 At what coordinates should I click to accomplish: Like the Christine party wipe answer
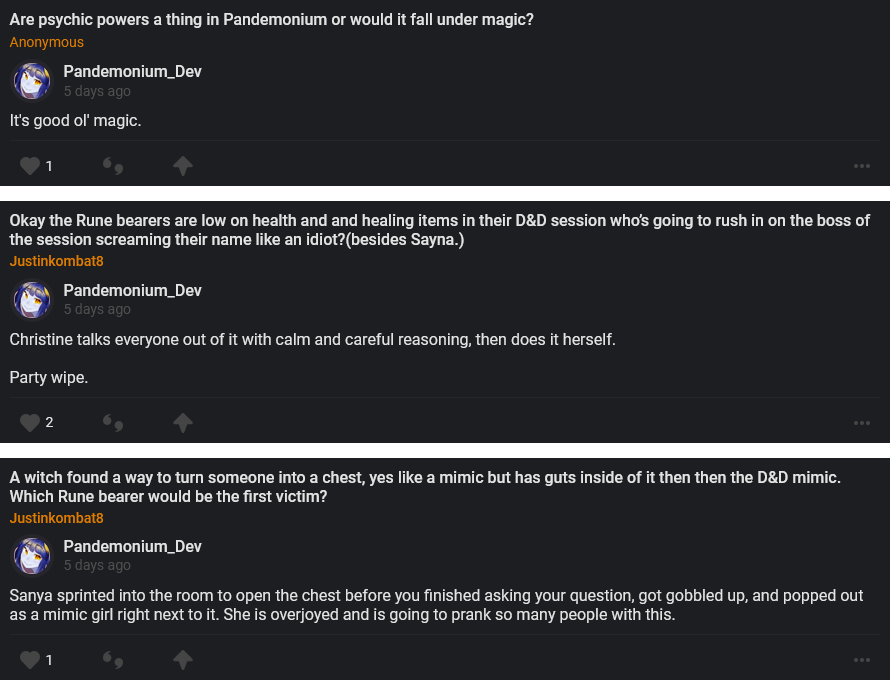coord(31,422)
